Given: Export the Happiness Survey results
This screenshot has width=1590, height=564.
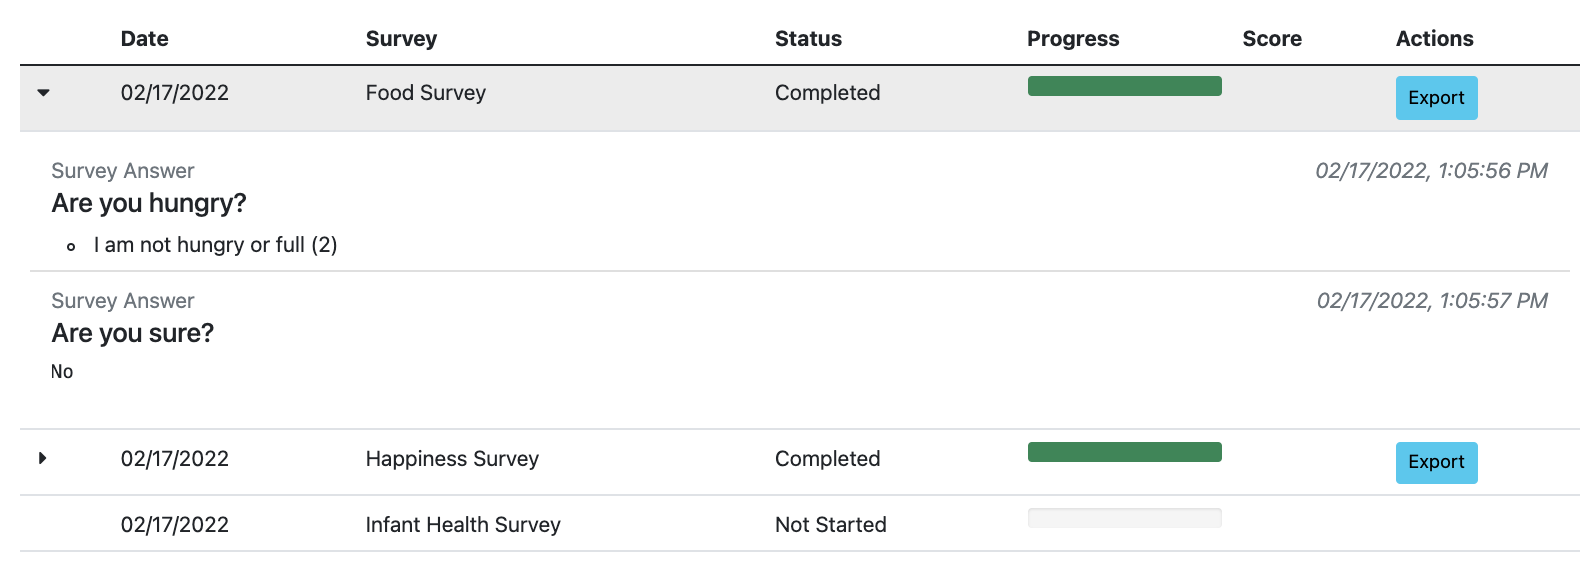Looking at the screenshot, I should click(x=1436, y=462).
